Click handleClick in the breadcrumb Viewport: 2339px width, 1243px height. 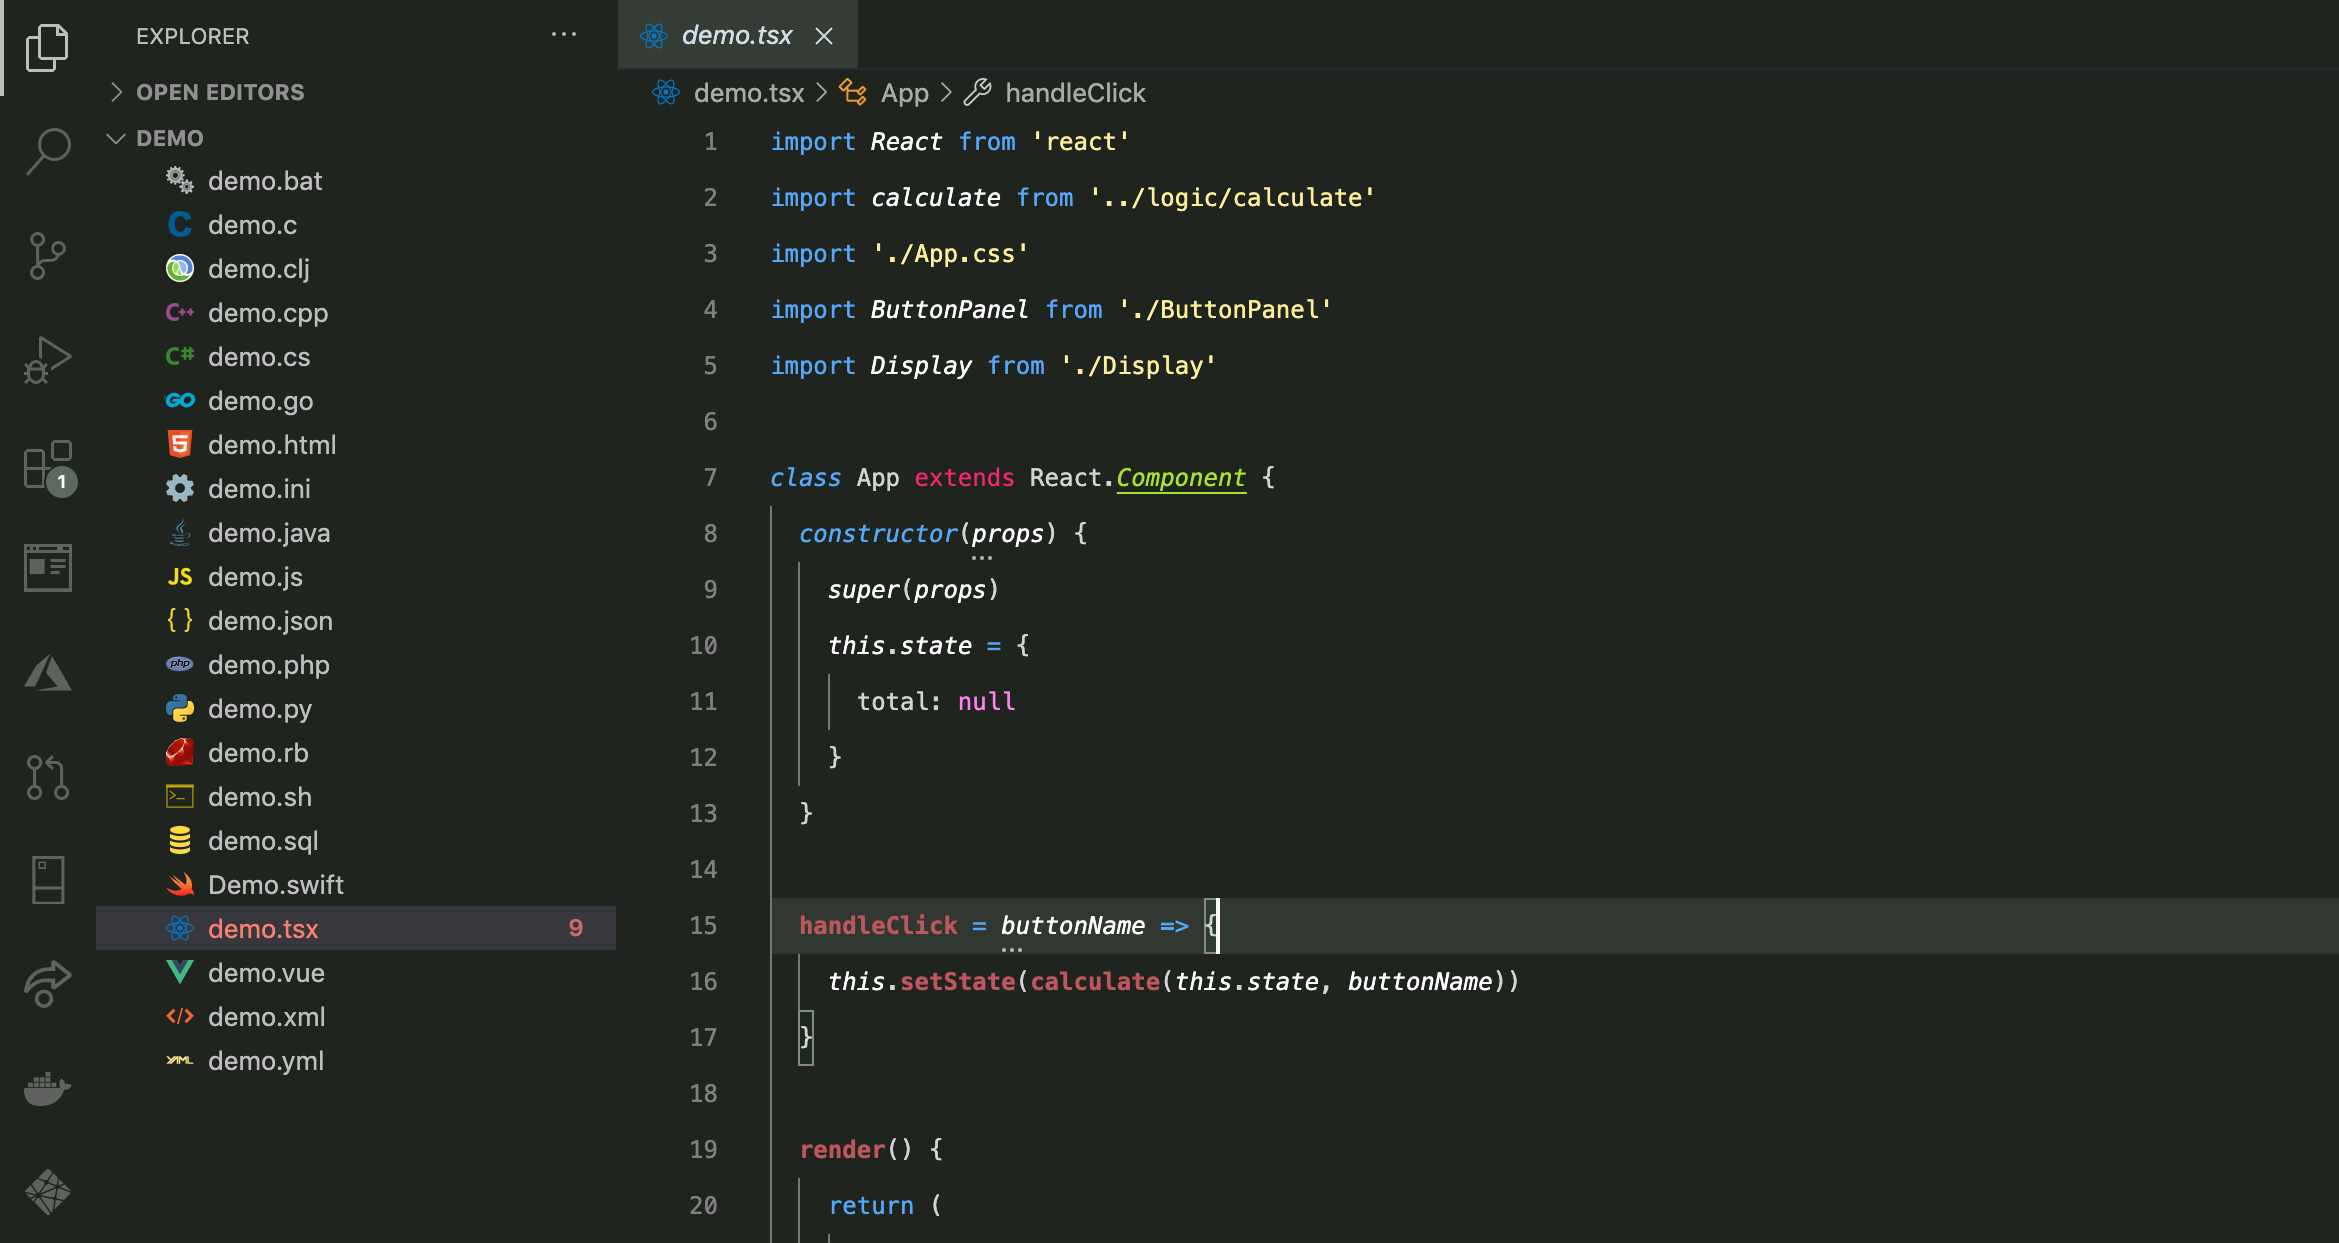pyautogui.click(x=1075, y=93)
